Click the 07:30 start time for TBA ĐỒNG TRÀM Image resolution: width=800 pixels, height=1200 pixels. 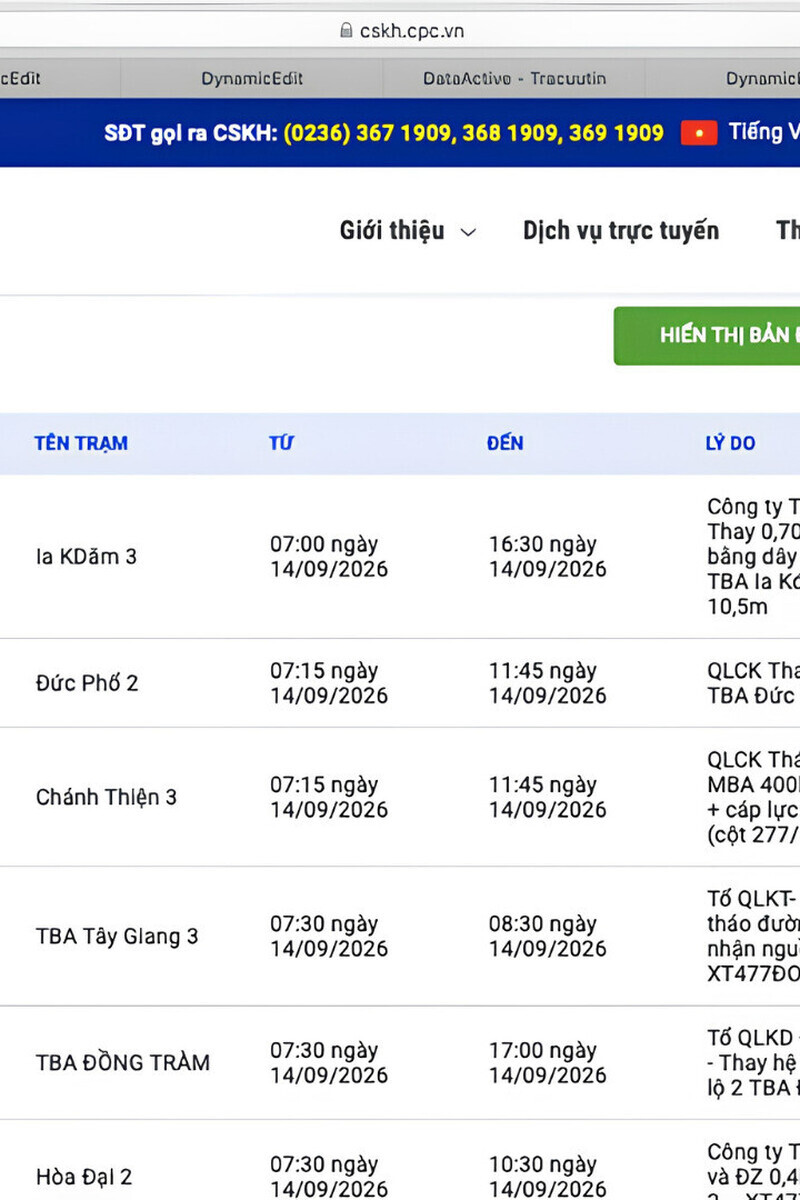[x=329, y=1063]
